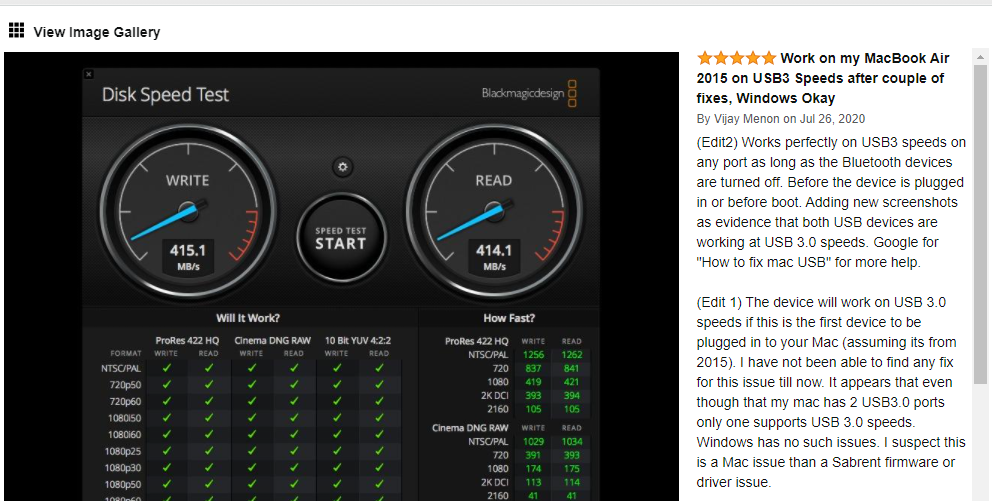Open the View Image Gallery link
The height and width of the screenshot is (501, 992).
pos(97,32)
